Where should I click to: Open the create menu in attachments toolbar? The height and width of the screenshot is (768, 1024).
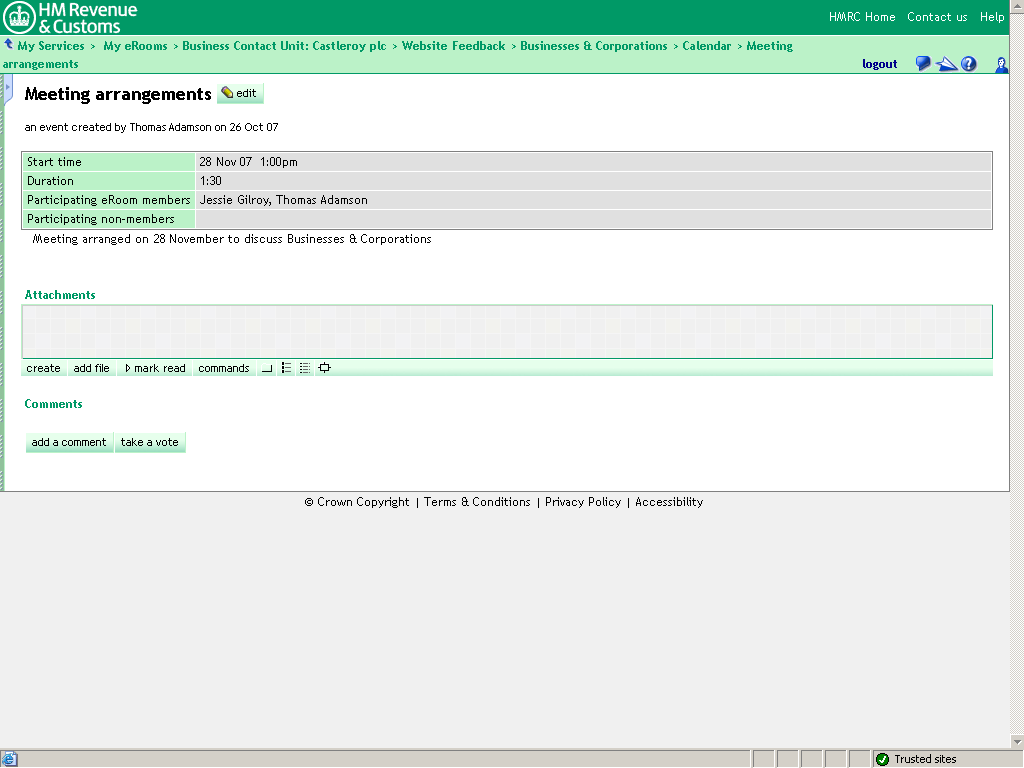[43, 368]
